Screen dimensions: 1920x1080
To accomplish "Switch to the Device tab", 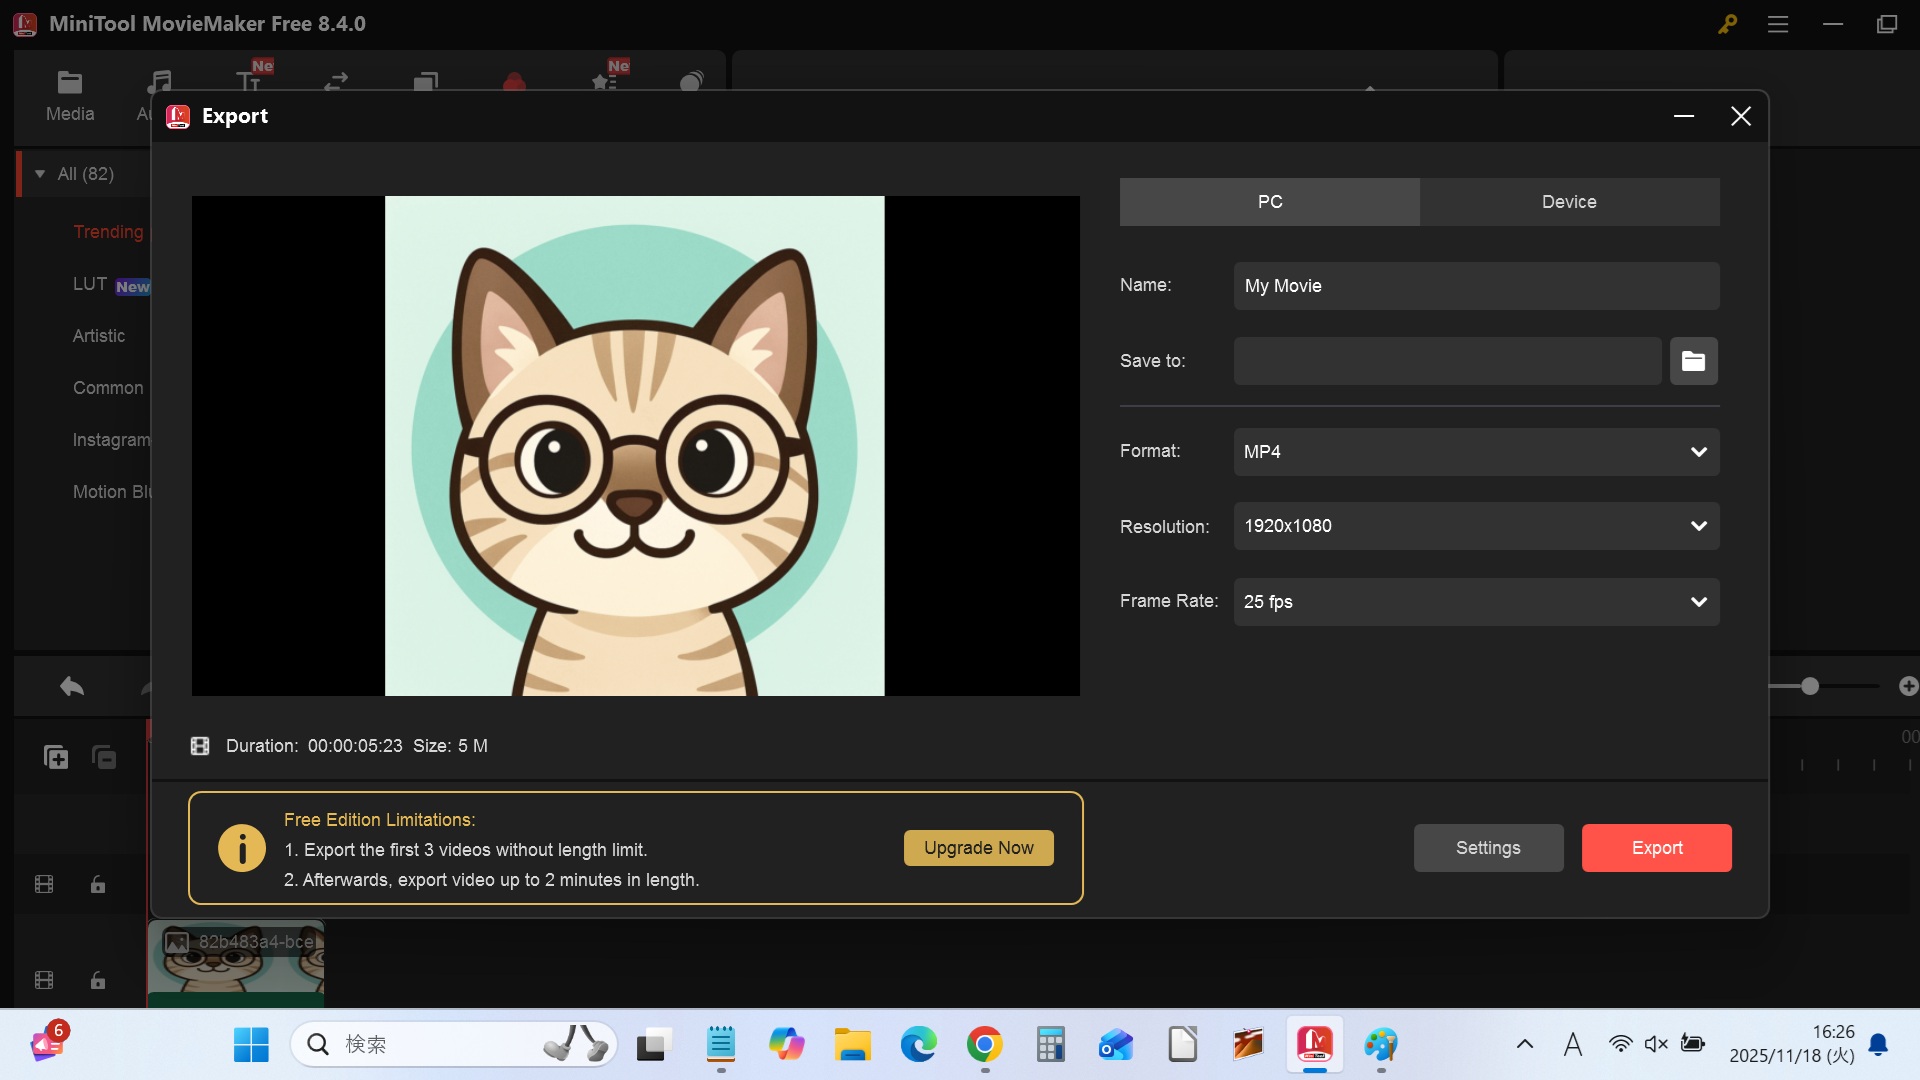I will (1569, 202).
